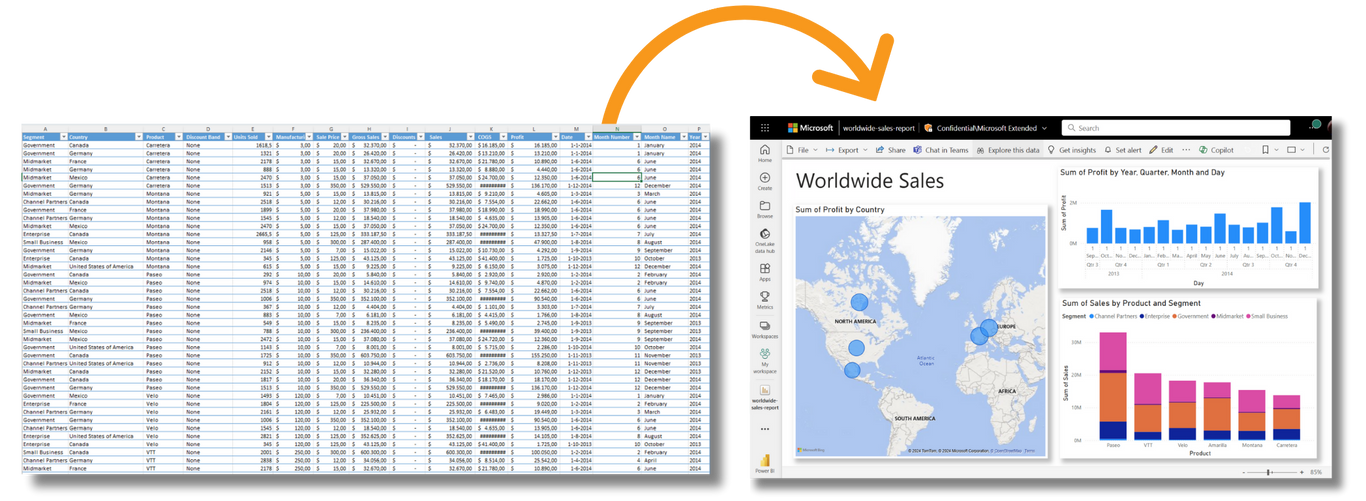Select column header A in Excel

[45, 129]
